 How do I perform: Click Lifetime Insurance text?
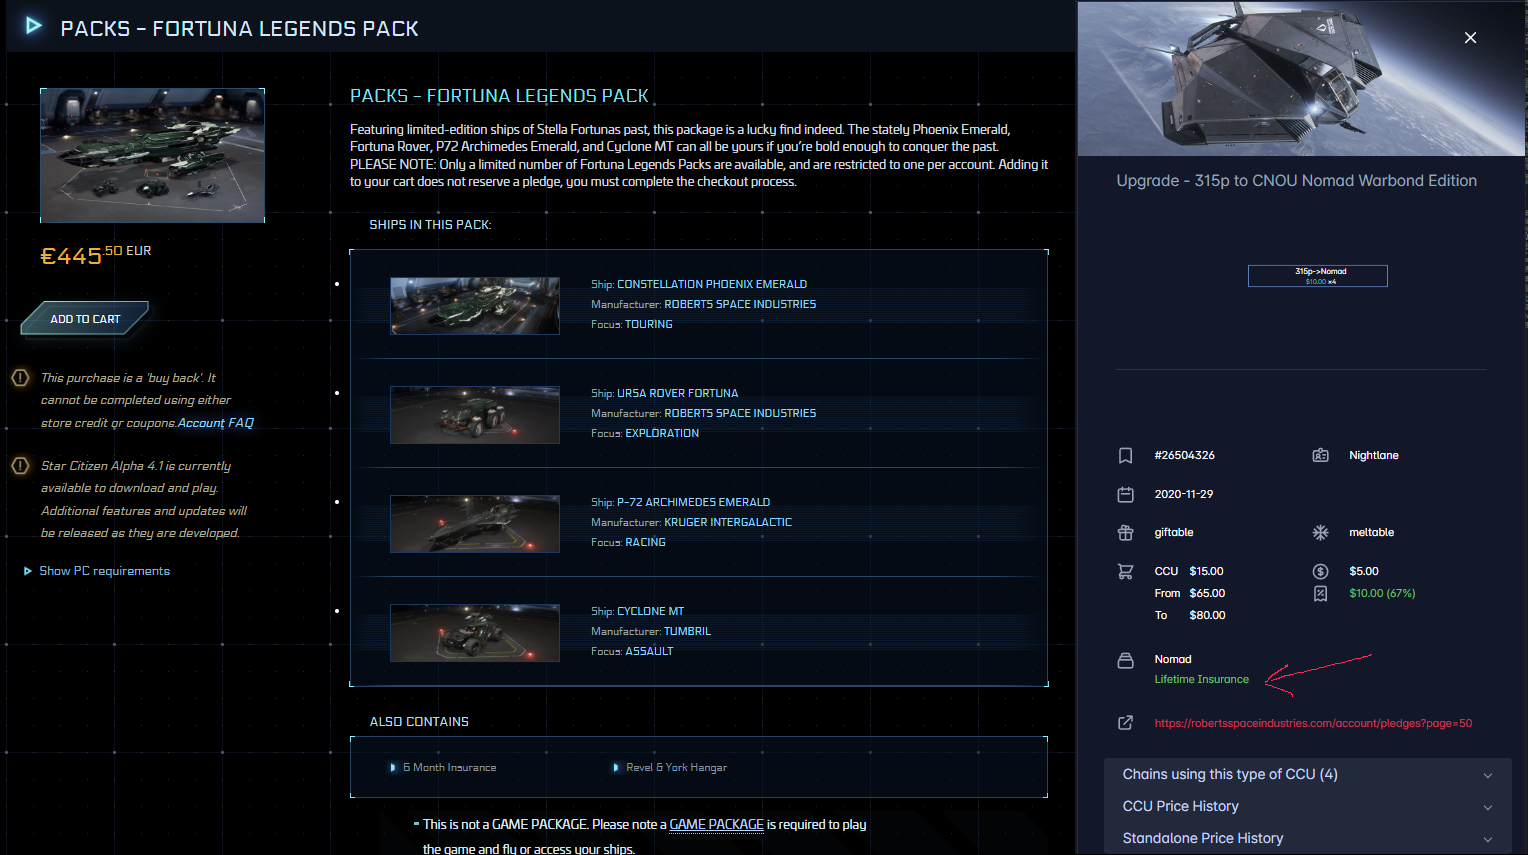click(x=1201, y=679)
